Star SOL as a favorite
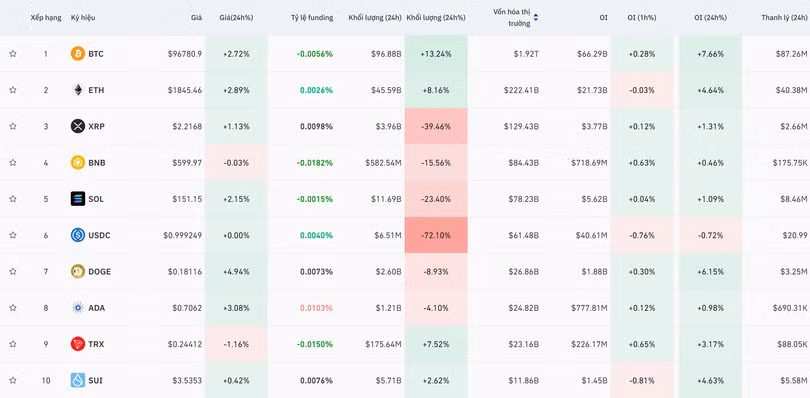Screen dimensions: 810x398 coord(13,198)
